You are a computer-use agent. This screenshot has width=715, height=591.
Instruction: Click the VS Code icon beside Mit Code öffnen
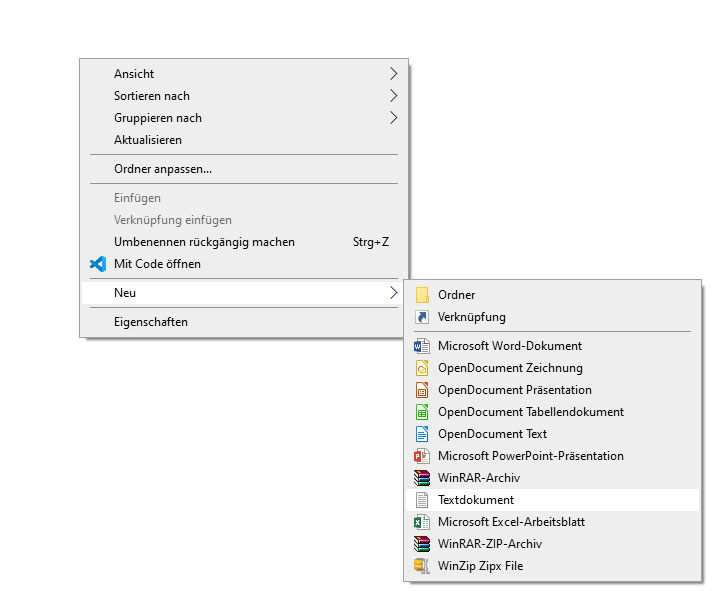pyautogui.click(x=98, y=264)
